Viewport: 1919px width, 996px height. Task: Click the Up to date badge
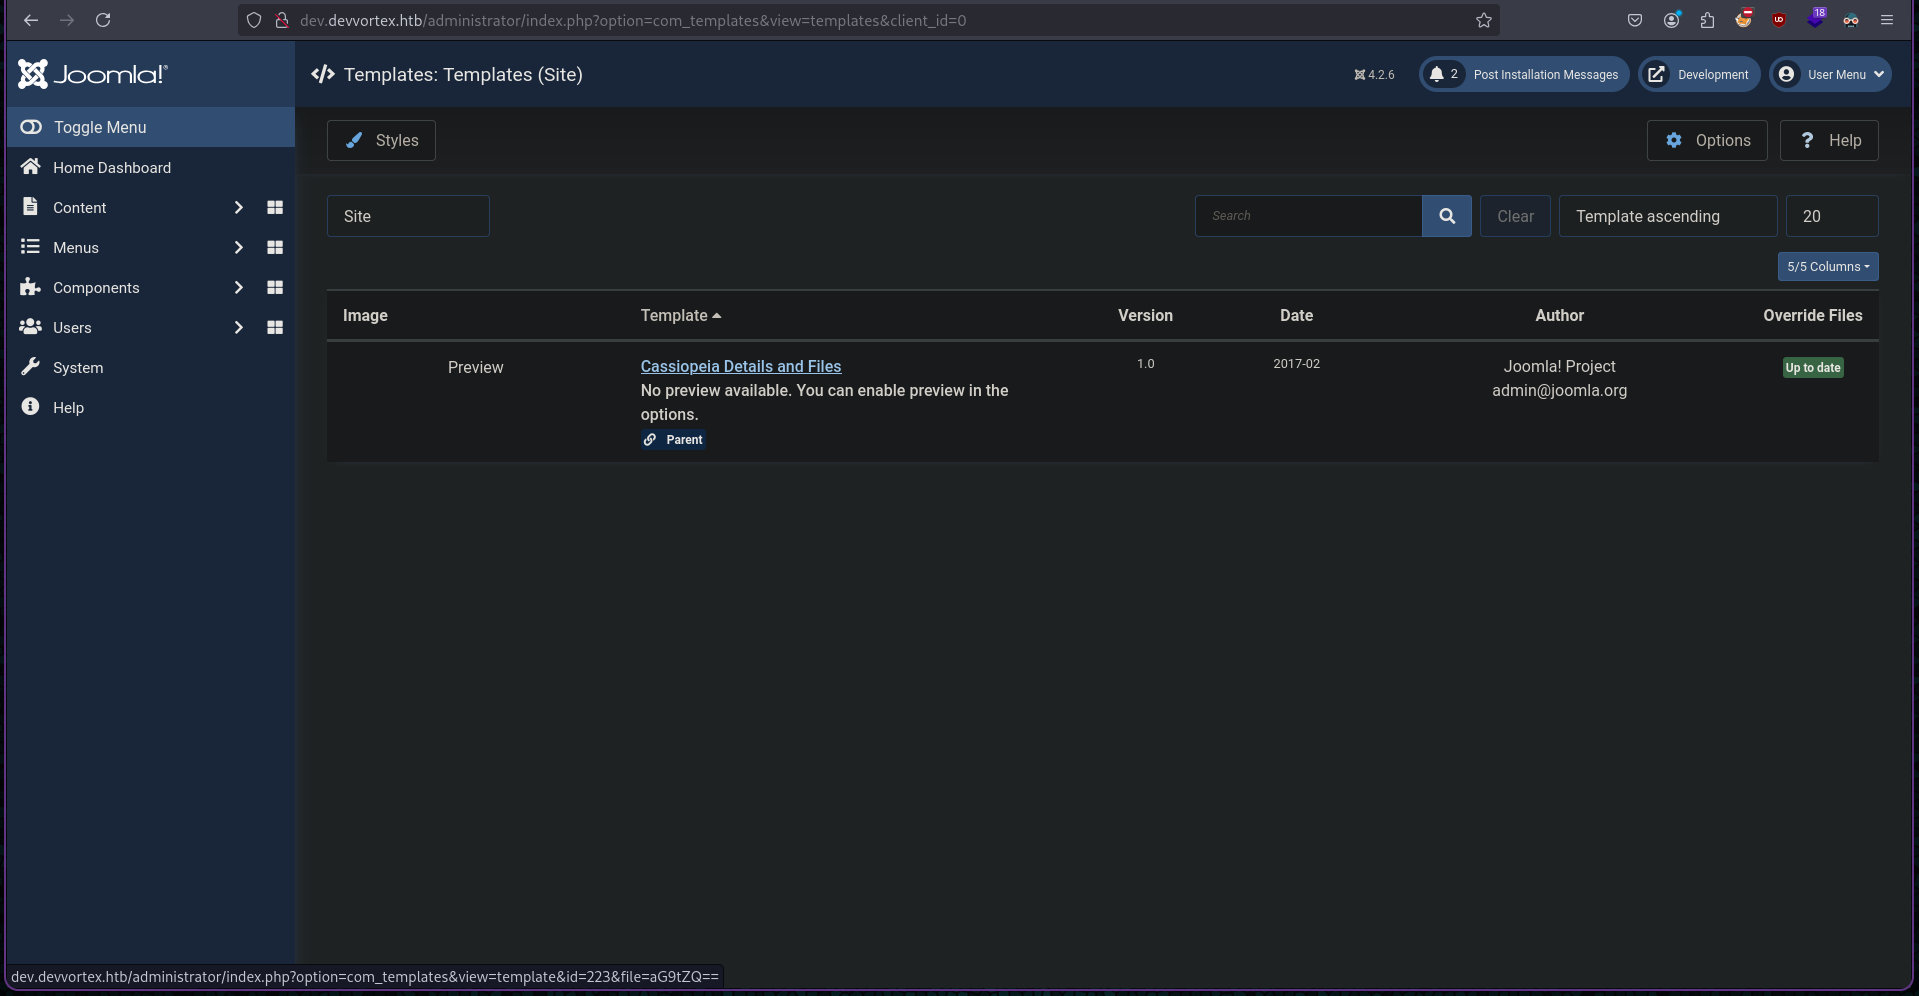1813,367
